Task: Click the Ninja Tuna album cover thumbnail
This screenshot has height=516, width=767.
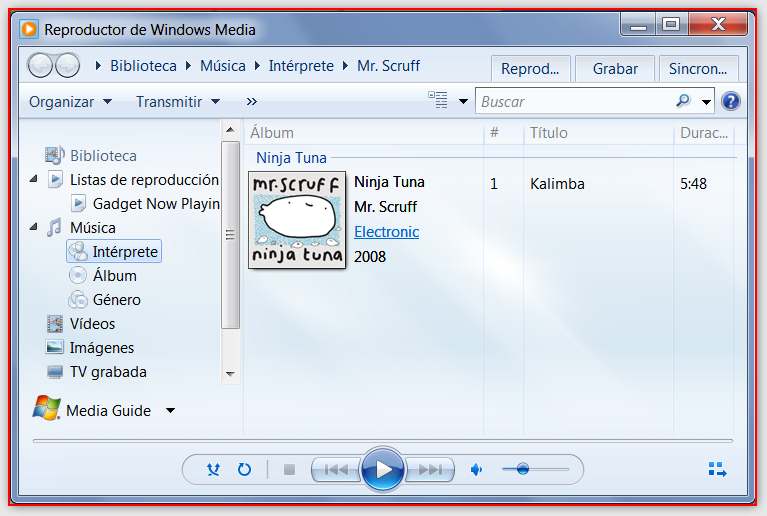Action: click(x=297, y=220)
